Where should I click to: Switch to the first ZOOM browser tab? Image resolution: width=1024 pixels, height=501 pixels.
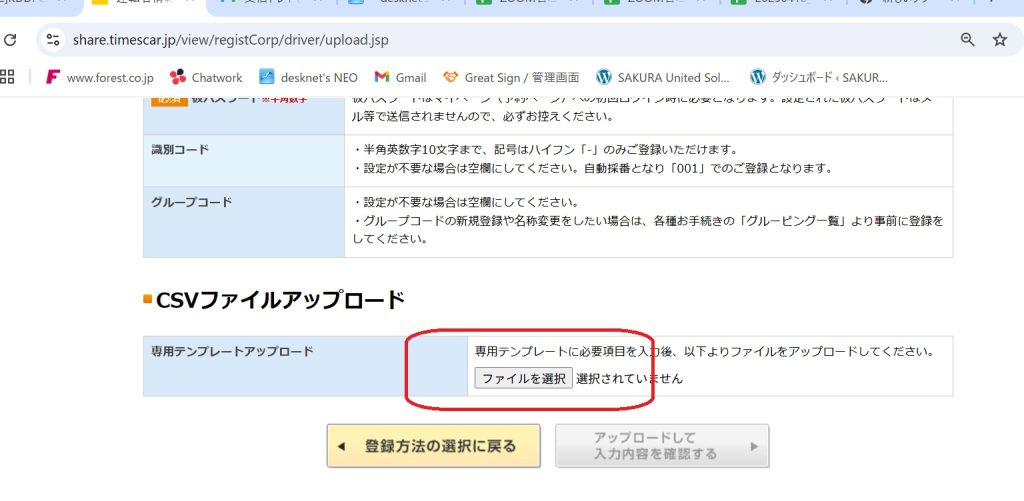click(x=525, y=4)
